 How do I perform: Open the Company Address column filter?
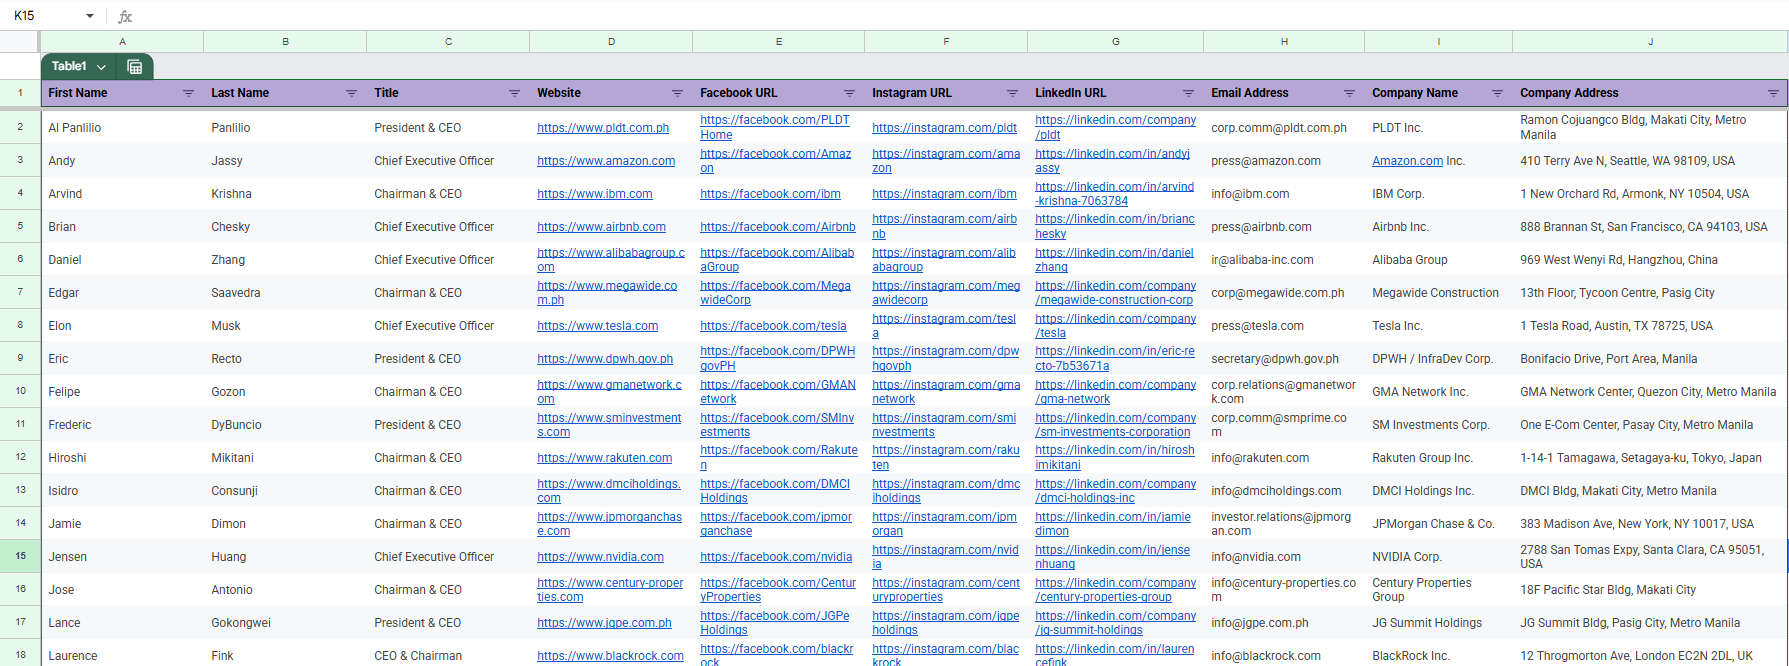[x=1773, y=93]
